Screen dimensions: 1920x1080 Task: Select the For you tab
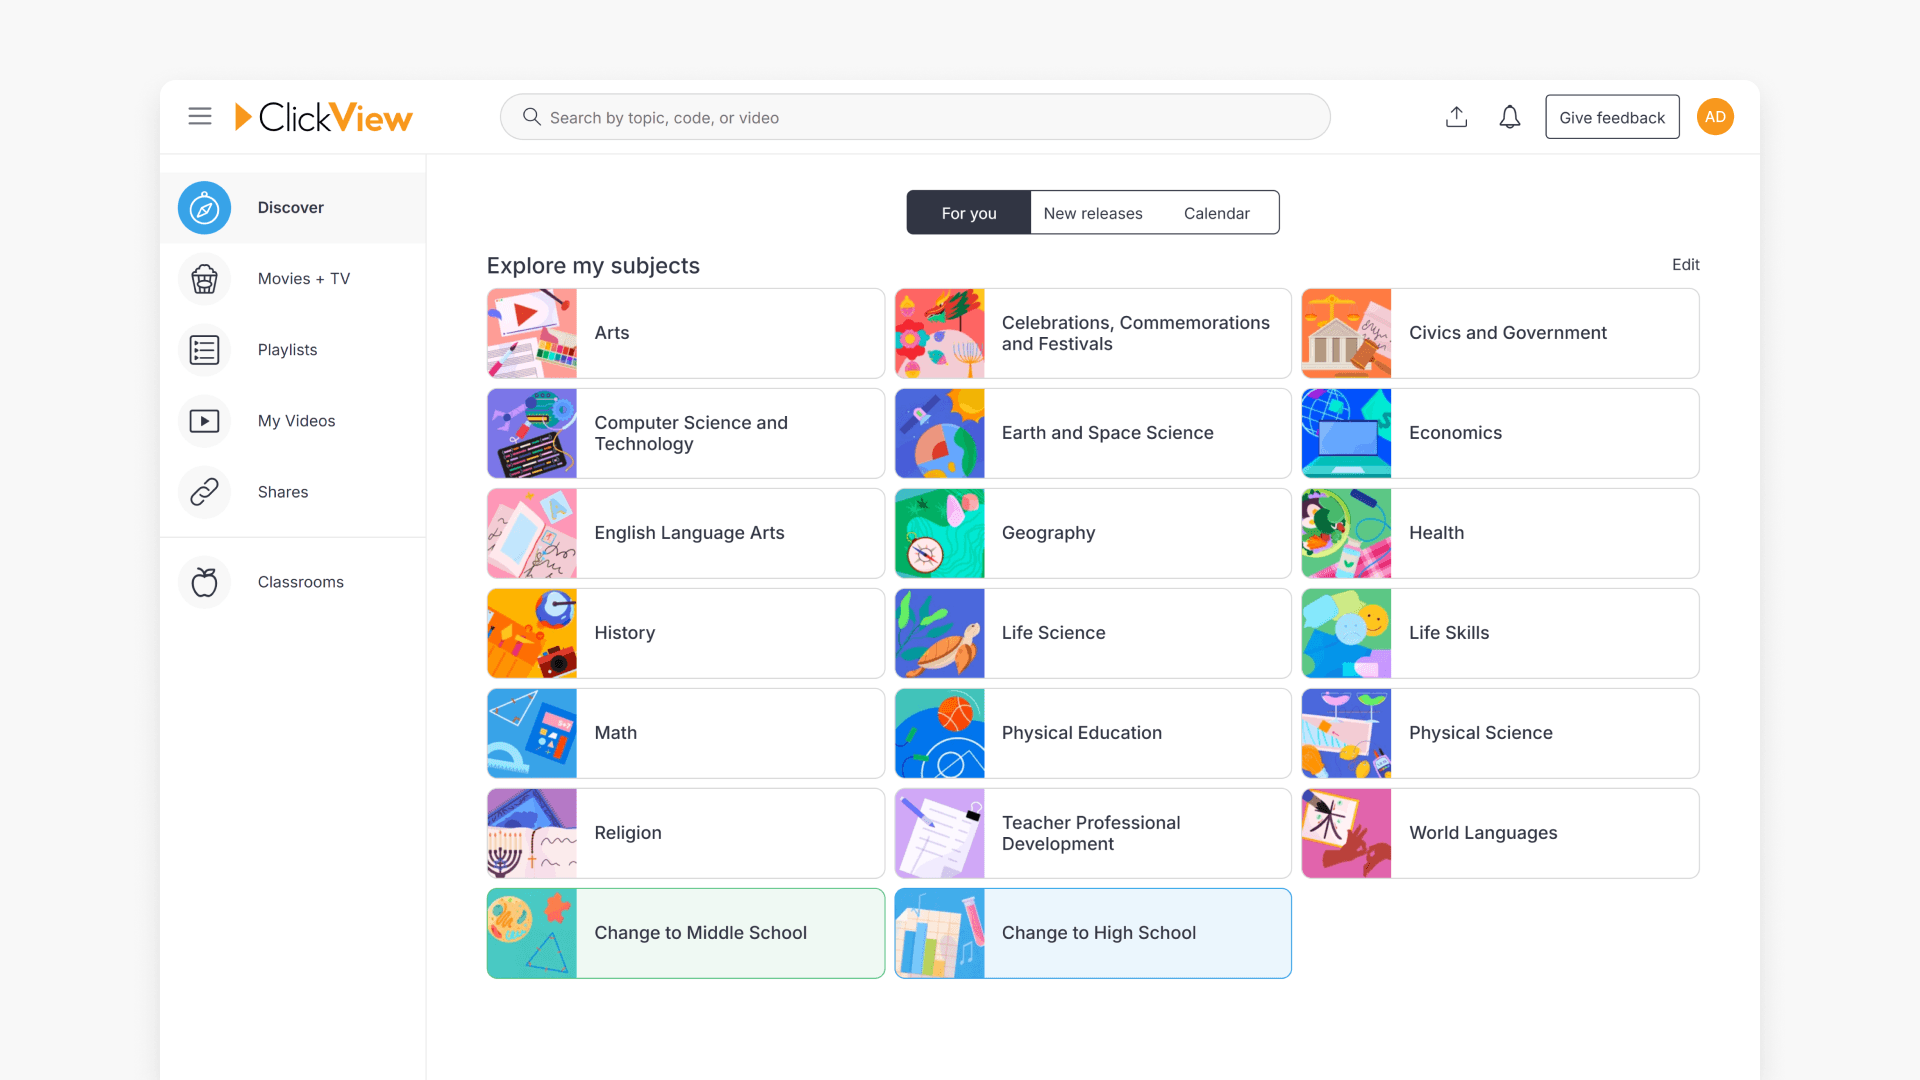tap(968, 212)
